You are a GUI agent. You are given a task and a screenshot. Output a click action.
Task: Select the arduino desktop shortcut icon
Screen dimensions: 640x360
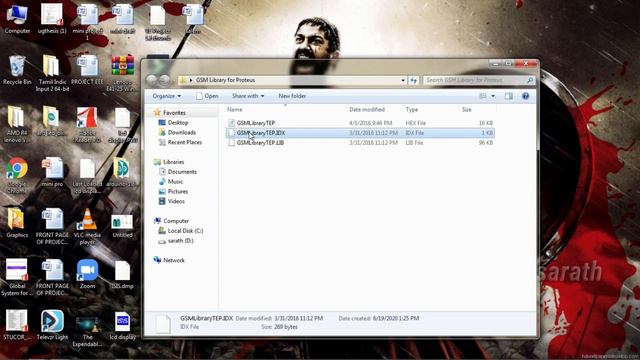click(x=122, y=172)
